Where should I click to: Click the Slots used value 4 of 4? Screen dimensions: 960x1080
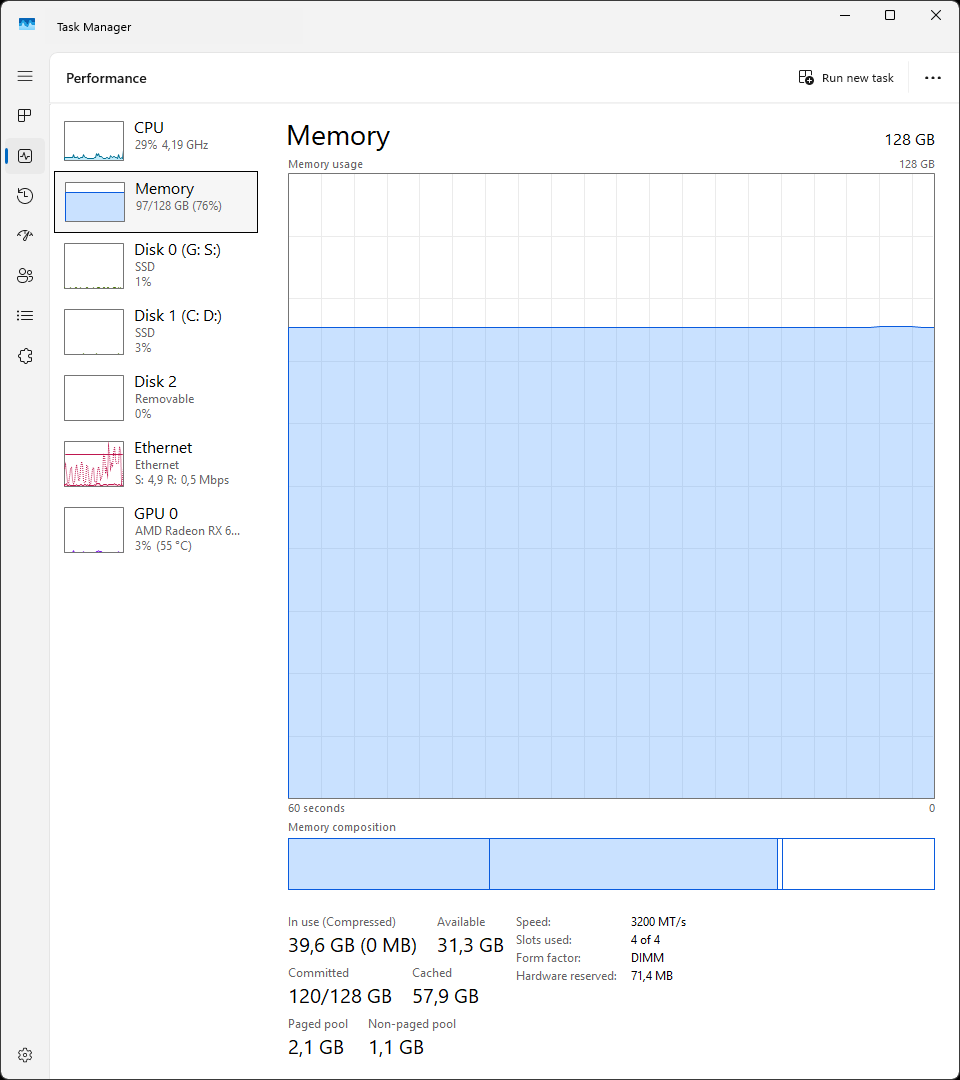click(x=645, y=939)
